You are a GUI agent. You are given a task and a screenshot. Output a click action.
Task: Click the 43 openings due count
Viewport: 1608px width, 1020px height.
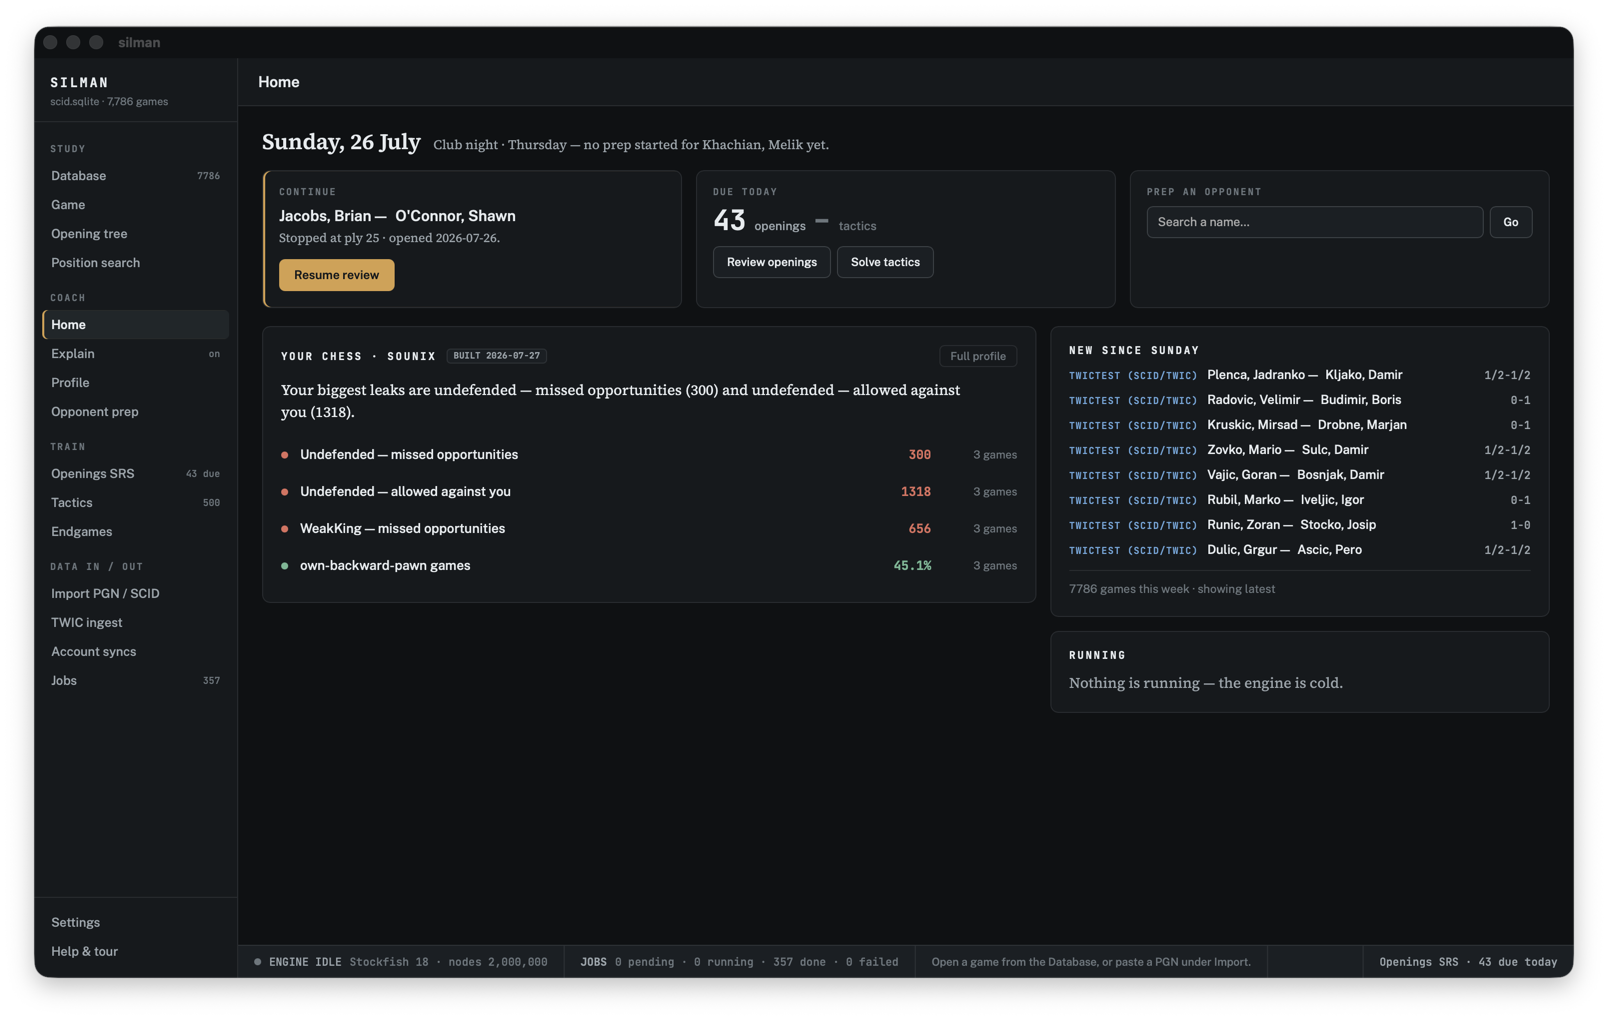click(729, 221)
